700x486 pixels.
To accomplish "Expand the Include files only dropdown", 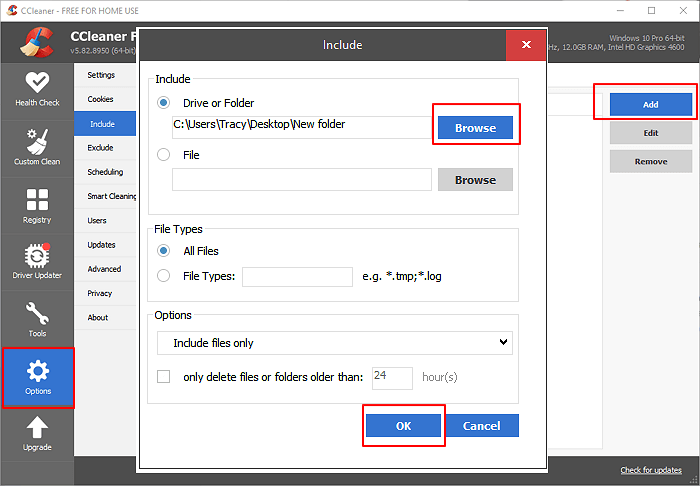I will (x=334, y=343).
